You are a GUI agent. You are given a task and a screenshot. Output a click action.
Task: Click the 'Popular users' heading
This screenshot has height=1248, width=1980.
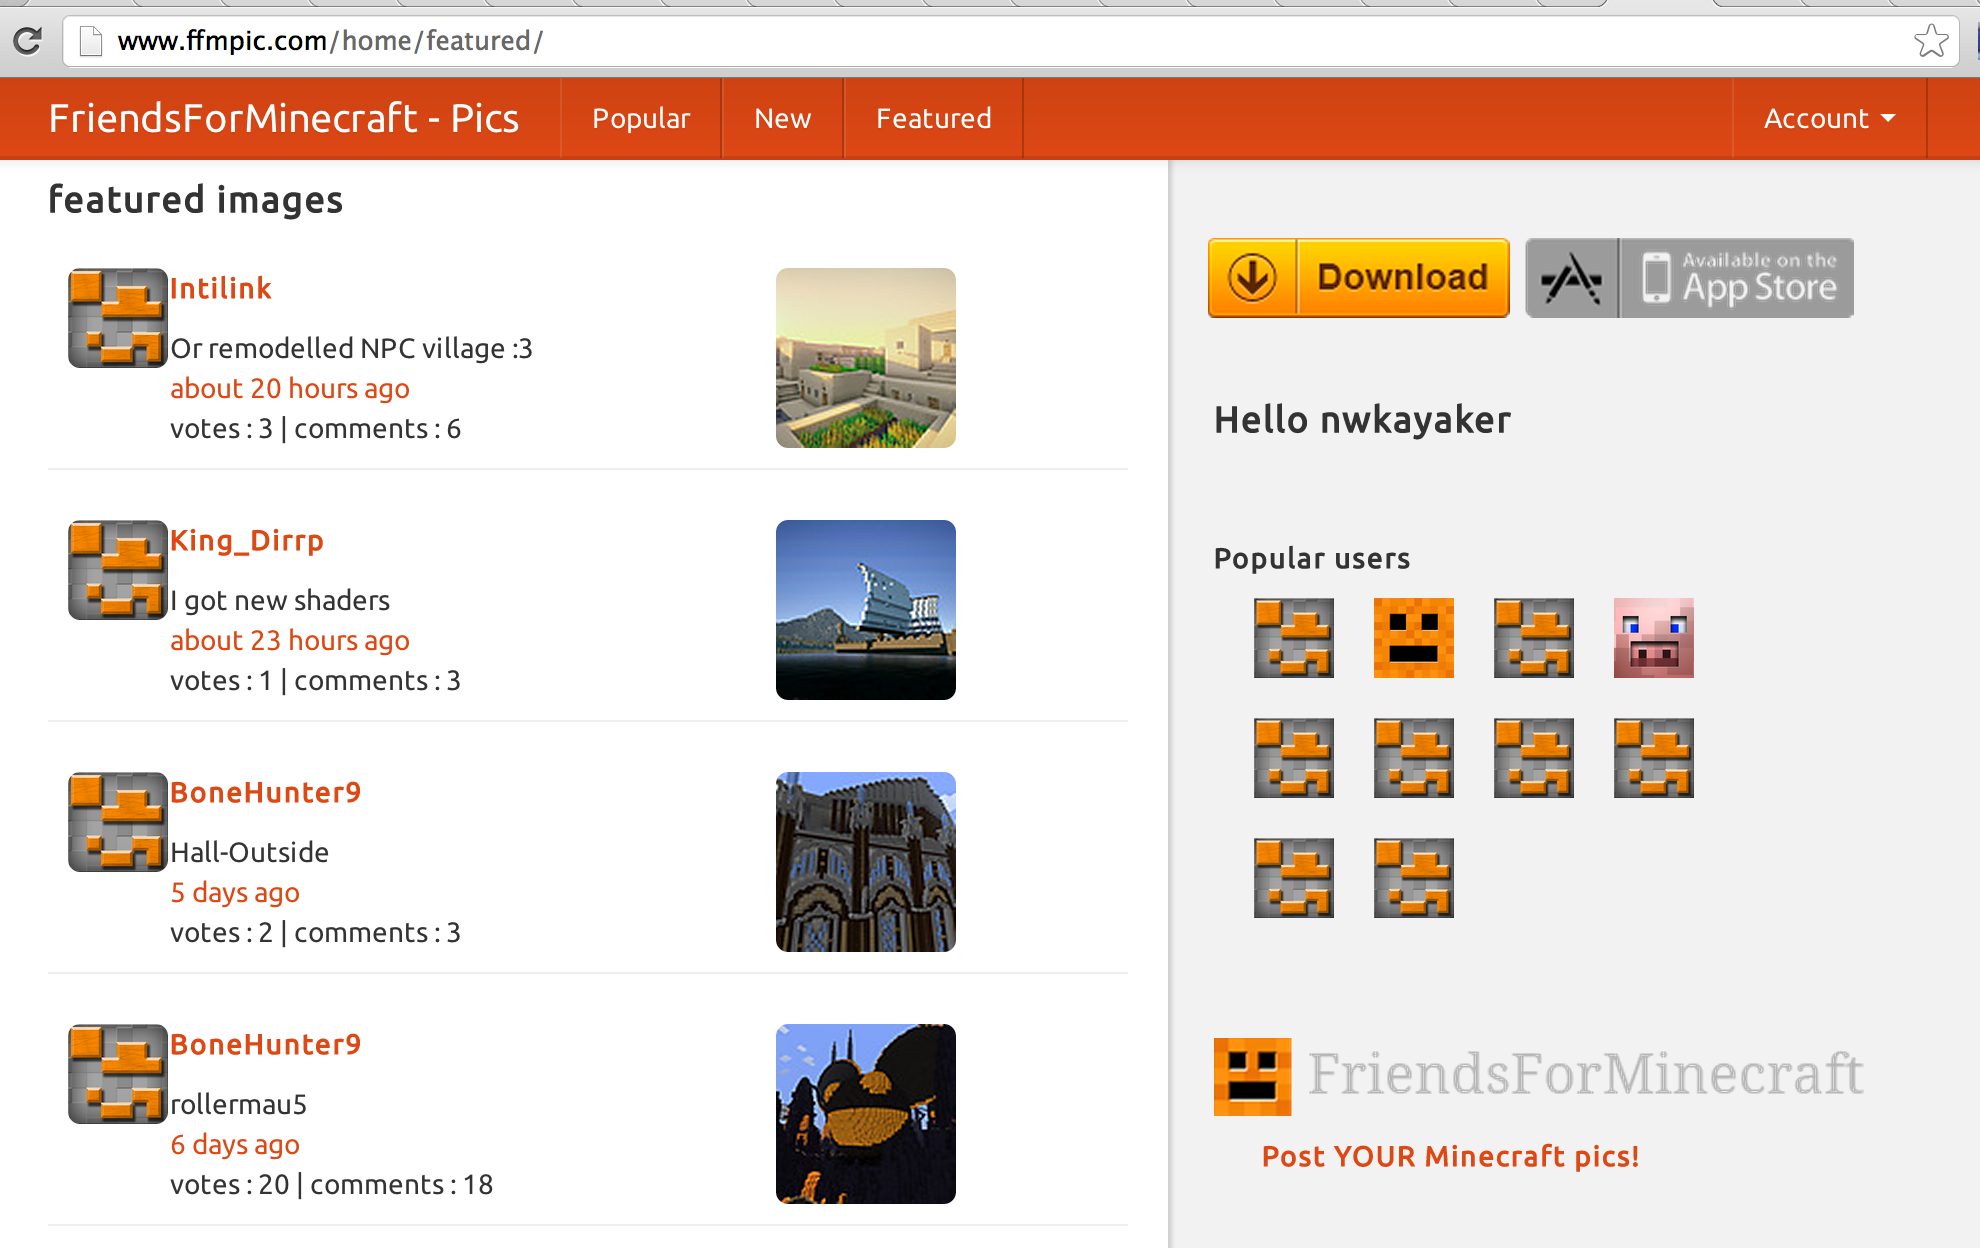(1312, 558)
